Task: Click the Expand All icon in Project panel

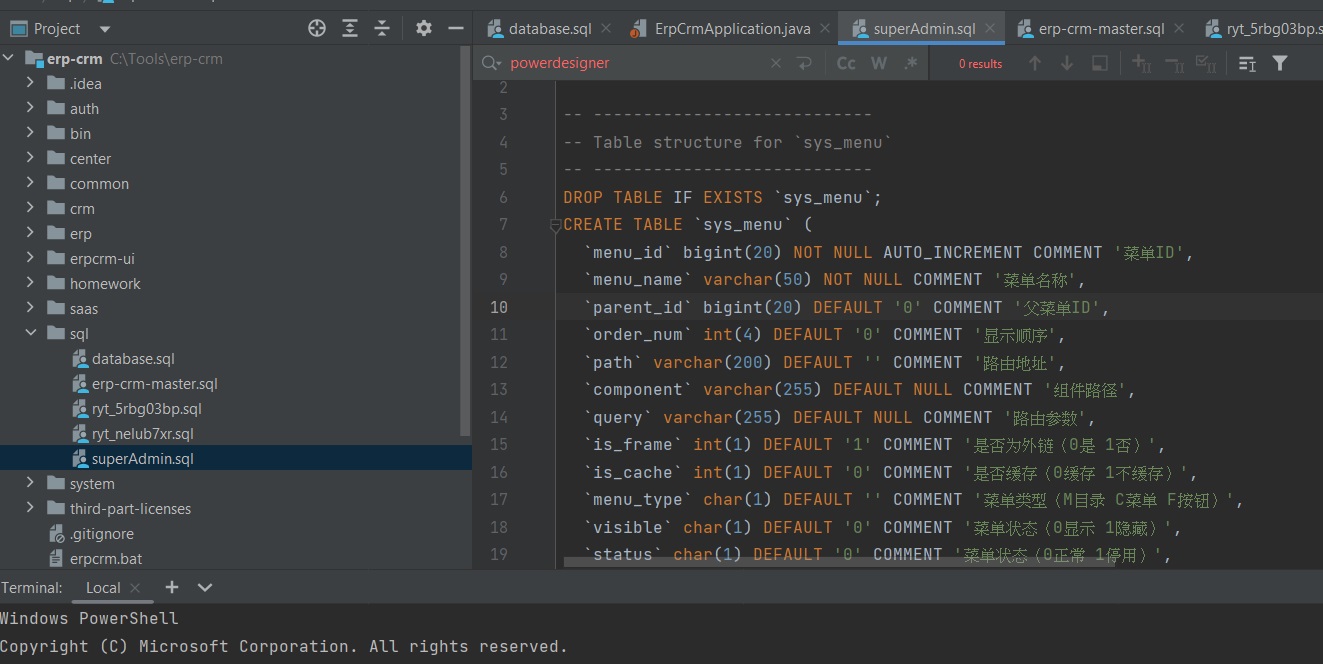Action: 350,29
